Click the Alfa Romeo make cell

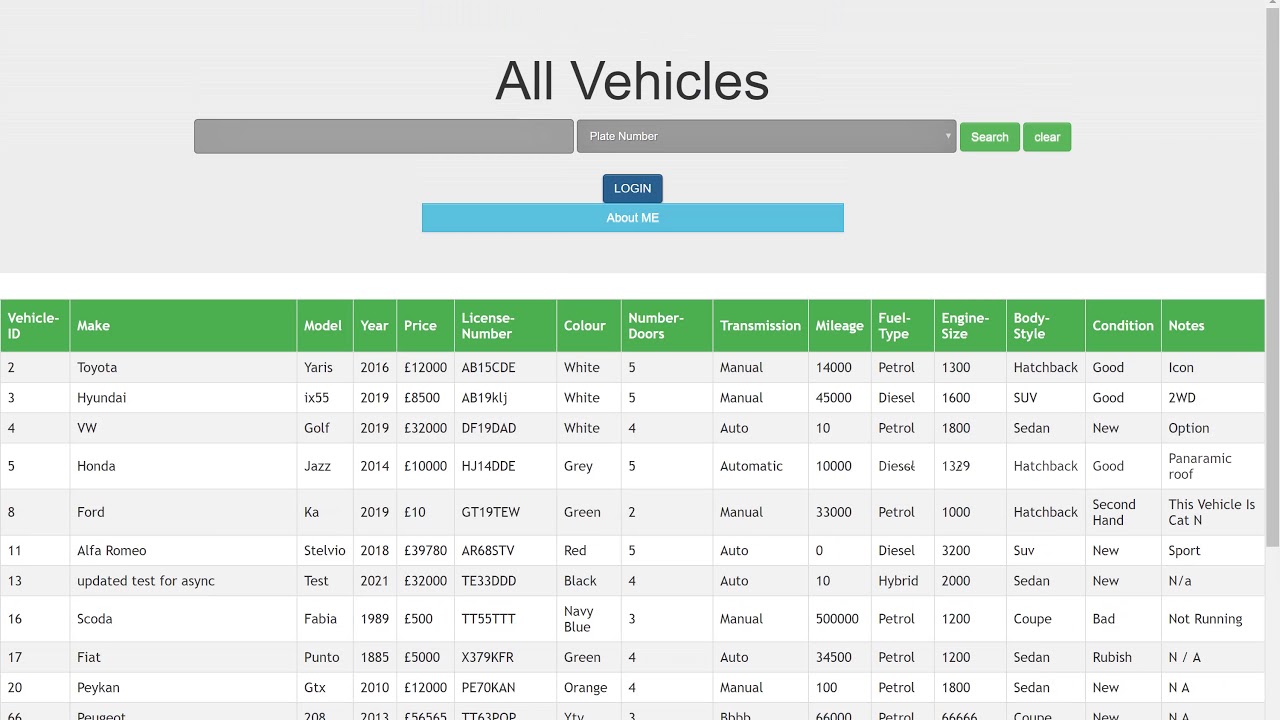click(183, 550)
